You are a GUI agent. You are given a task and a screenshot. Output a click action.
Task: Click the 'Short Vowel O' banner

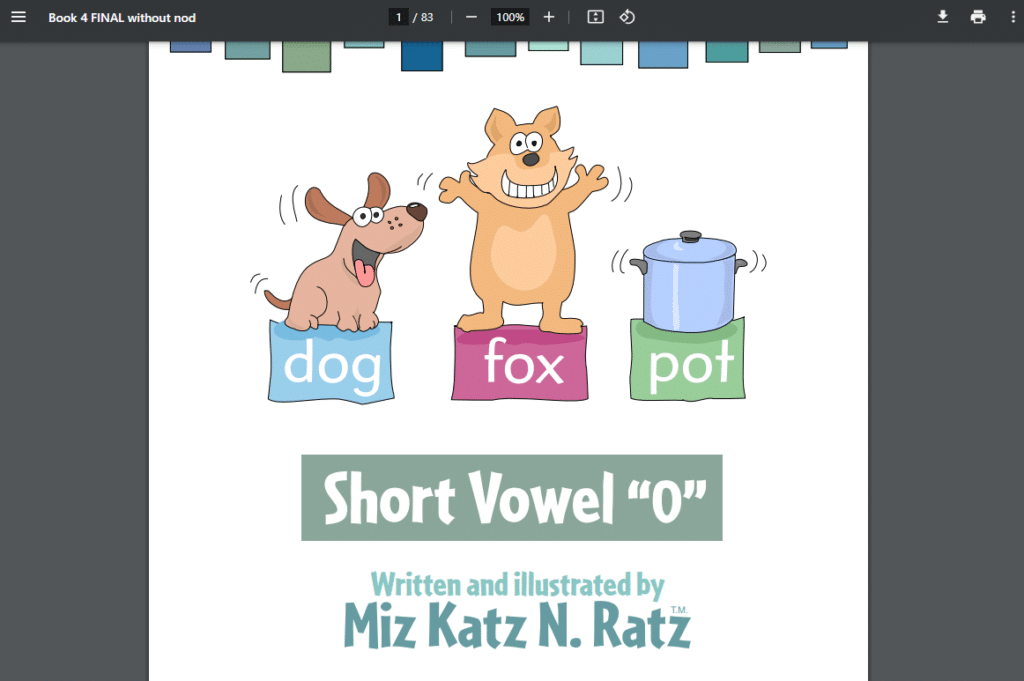pyautogui.click(x=511, y=497)
